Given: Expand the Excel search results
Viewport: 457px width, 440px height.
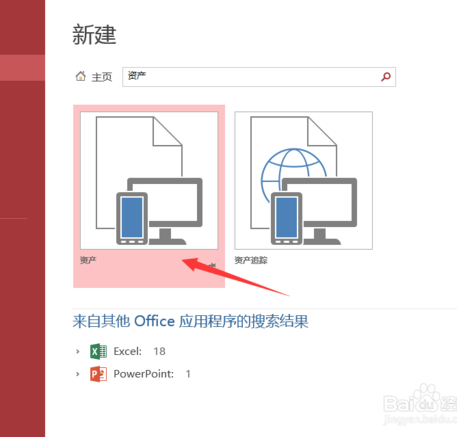Looking at the screenshot, I should (x=78, y=351).
